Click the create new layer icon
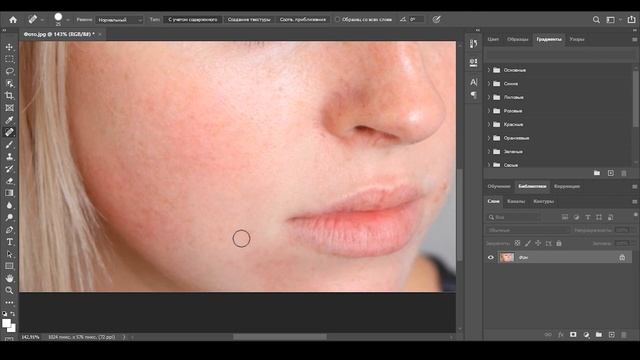 611,335
